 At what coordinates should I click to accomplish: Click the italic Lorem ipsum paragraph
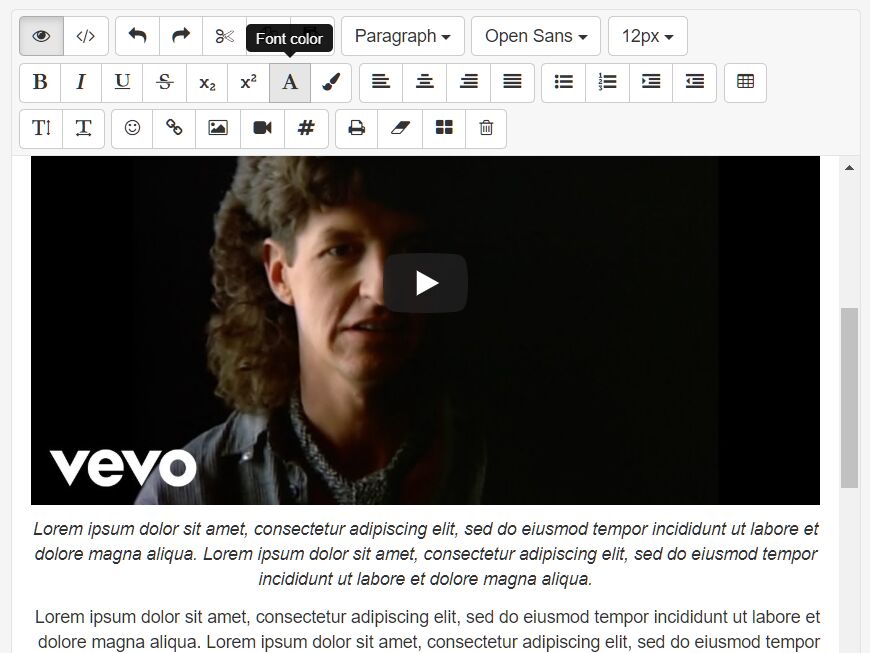click(426, 554)
